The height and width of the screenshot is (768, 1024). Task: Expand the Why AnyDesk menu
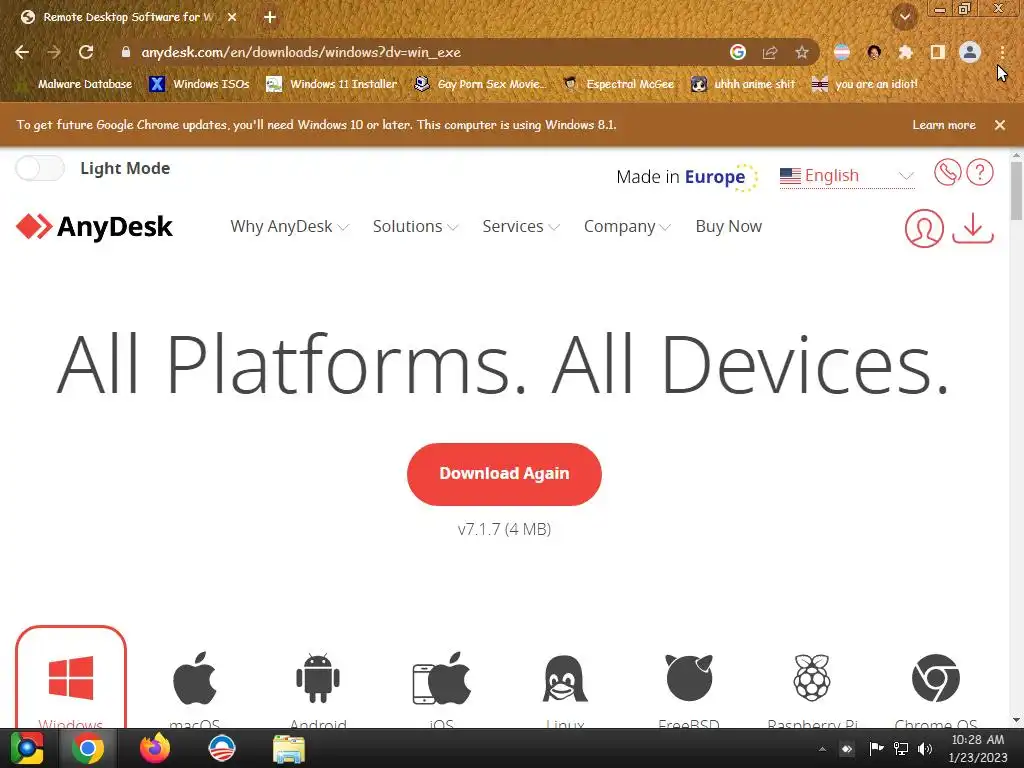[289, 227]
